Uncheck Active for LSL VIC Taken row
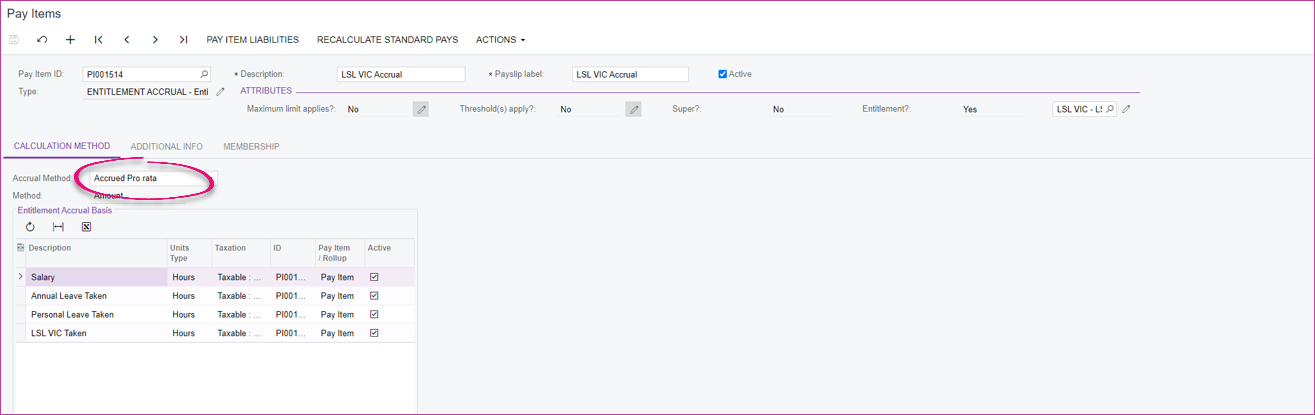The height and width of the screenshot is (415, 1315). (374, 333)
